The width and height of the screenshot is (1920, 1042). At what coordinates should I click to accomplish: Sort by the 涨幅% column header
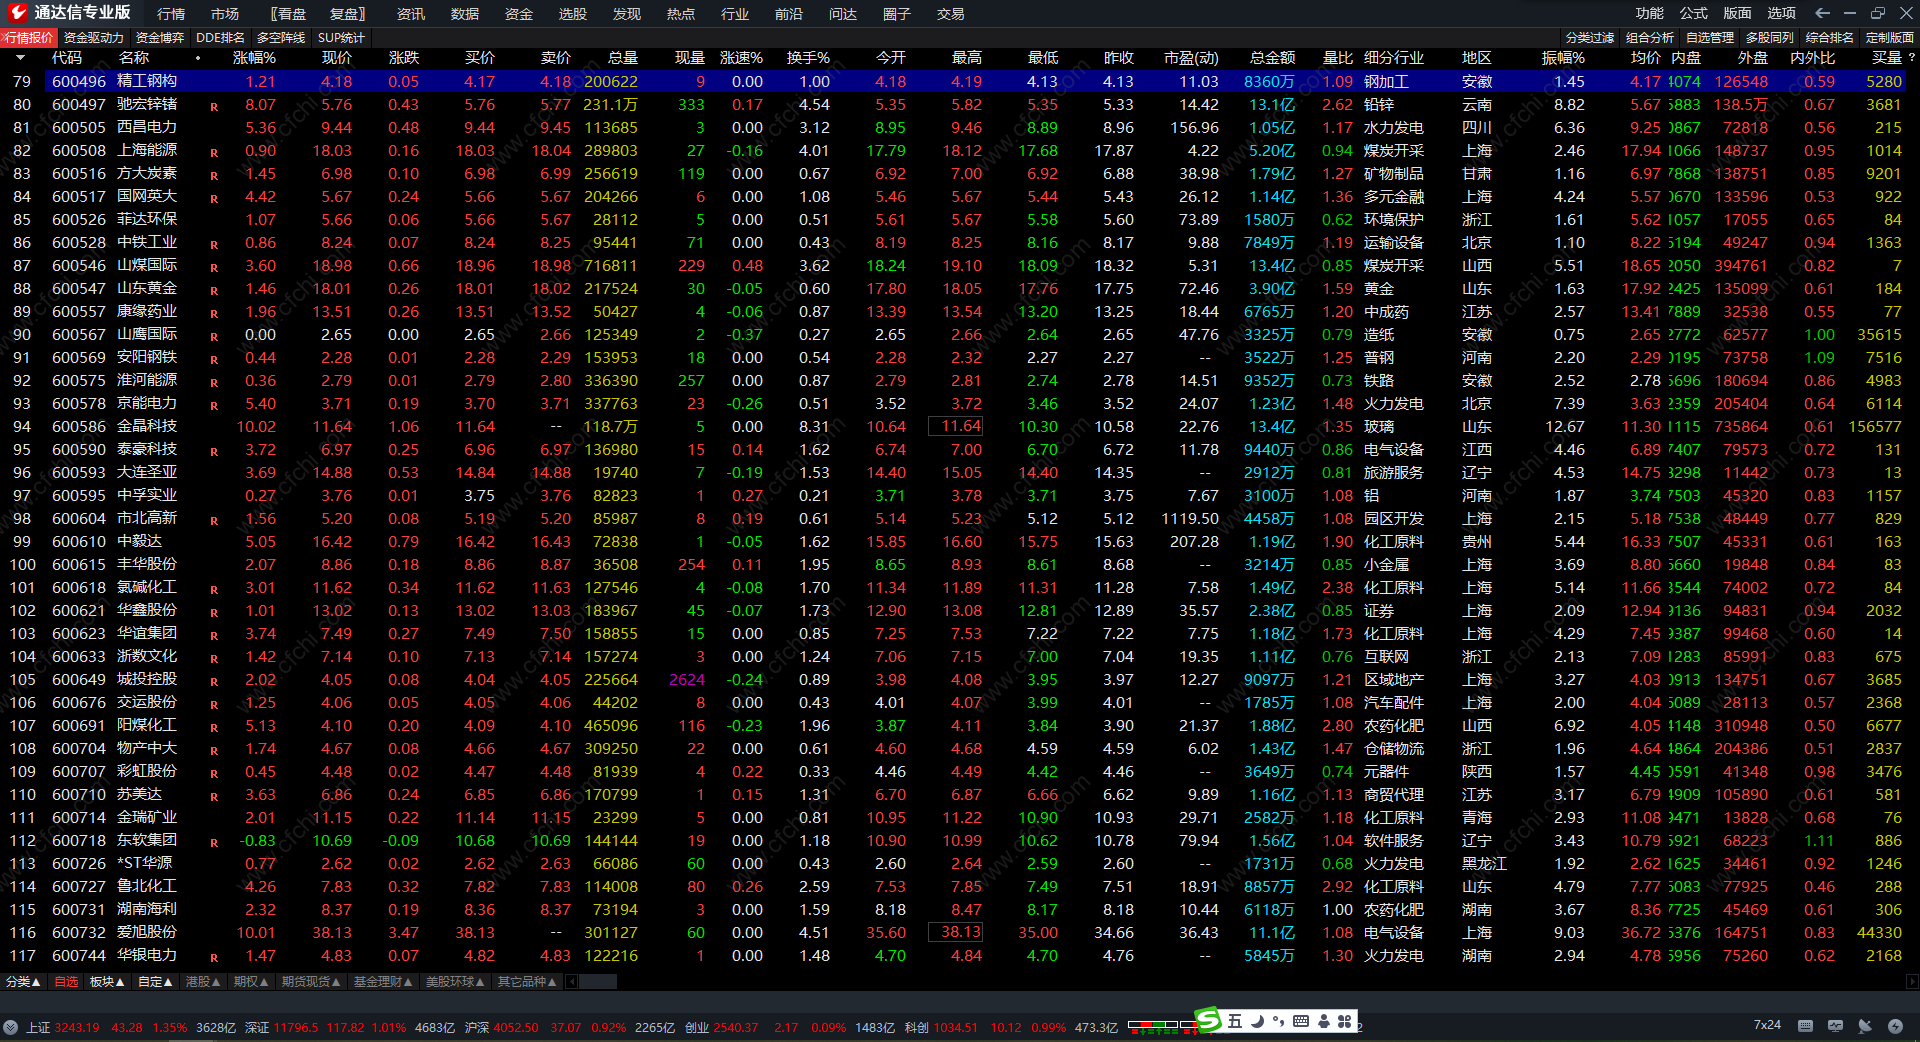pyautogui.click(x=254, y=58)
